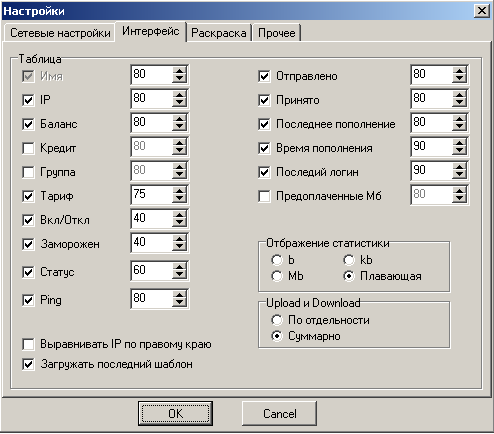The height and width of the screenshot is (434, 494).
Task: Select the Mb statistics radio button
Action: pos(277,276)
